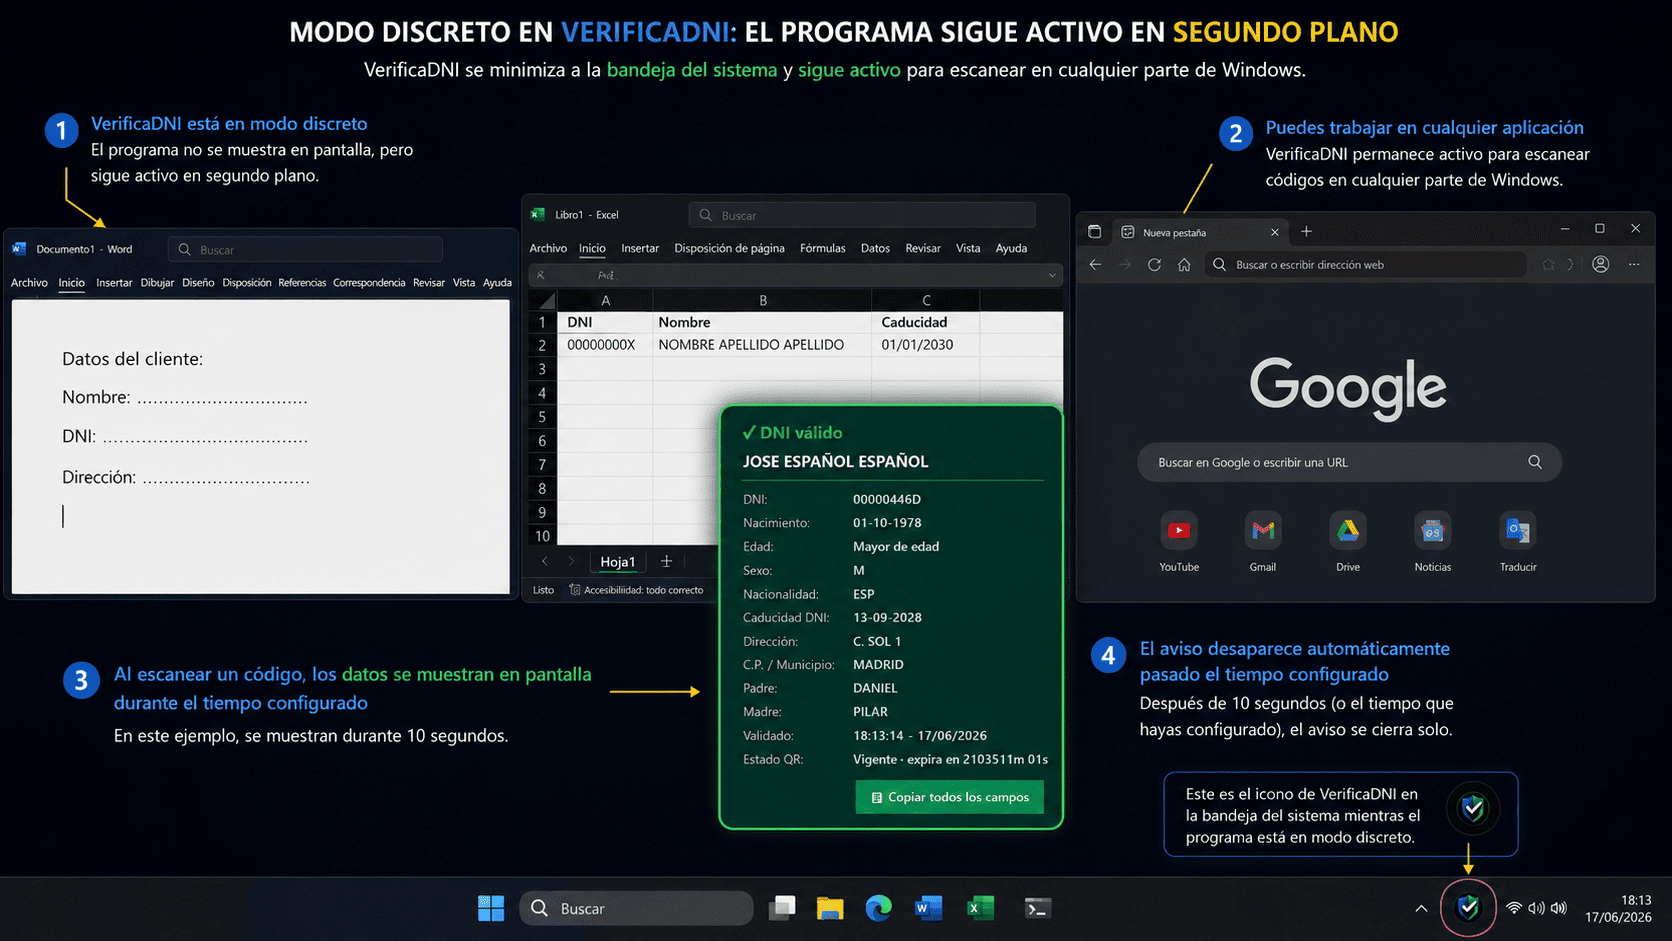Viewport: 1672px width, 941px height.
Task: Open File Explorer from the taskbar
Action: pos(830,908)
